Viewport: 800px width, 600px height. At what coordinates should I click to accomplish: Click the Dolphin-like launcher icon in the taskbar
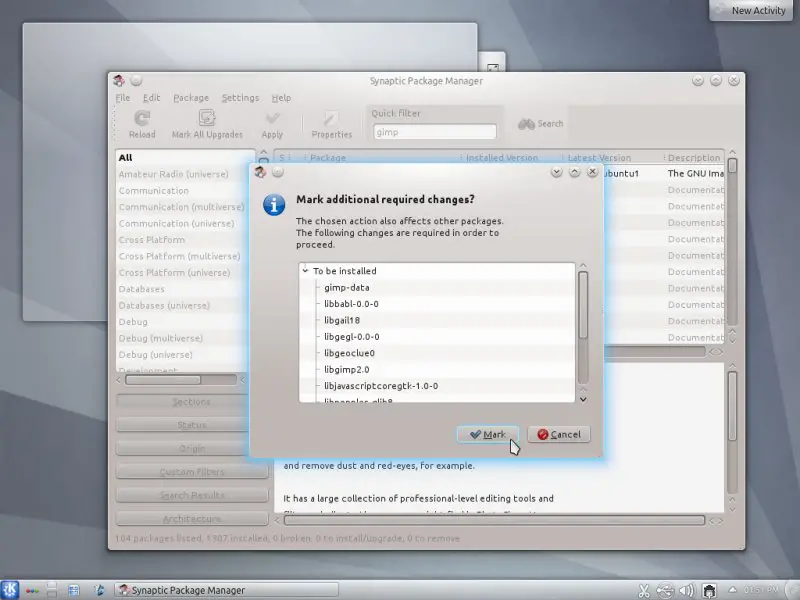coord(99,590)
